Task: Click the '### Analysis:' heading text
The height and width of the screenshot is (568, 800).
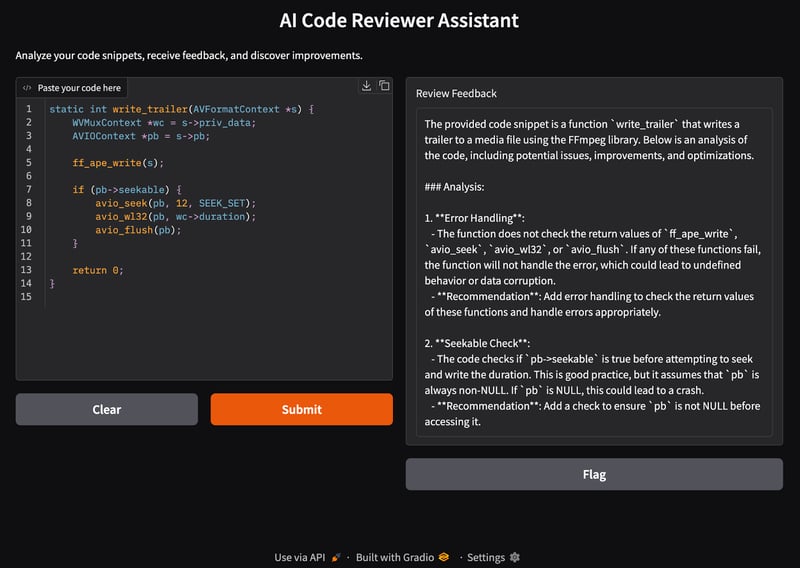Action: click(x=454, y=187)
